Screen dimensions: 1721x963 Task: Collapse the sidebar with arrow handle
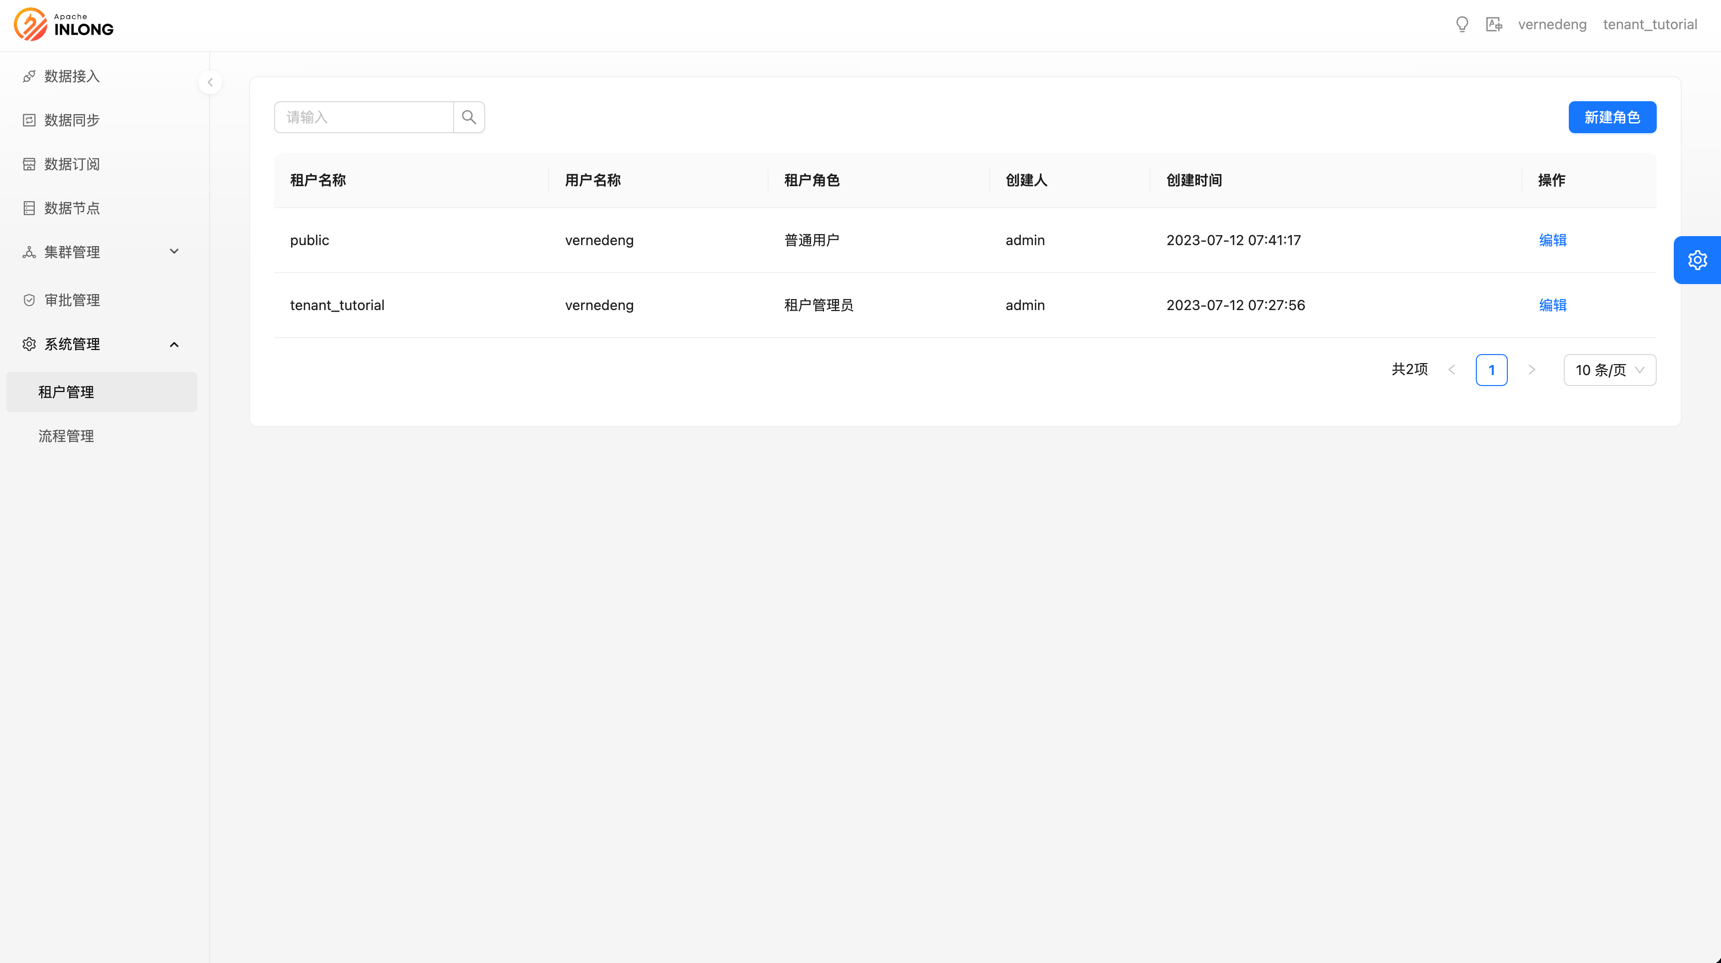tap(210, 82)
